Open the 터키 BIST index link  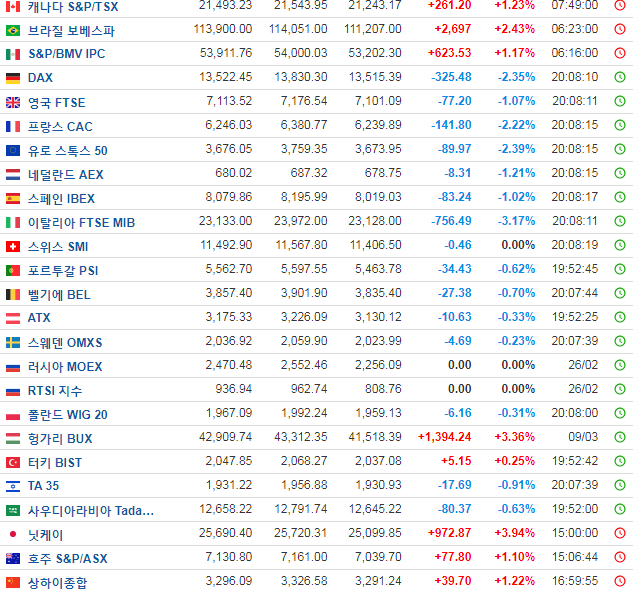coord(54,462)
